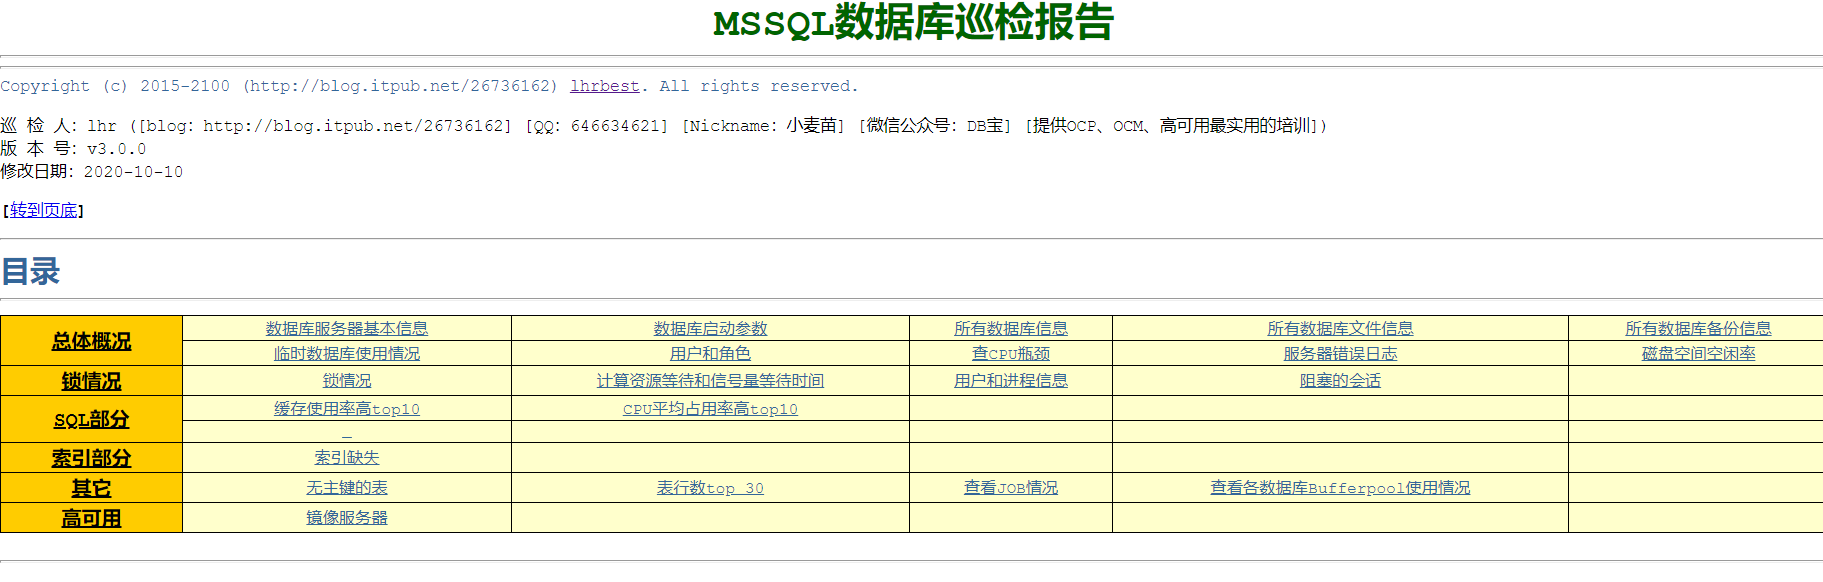
Task: Go to 查看各数据库Bufferpool使用情况 section
Action: click(1340, 487)
